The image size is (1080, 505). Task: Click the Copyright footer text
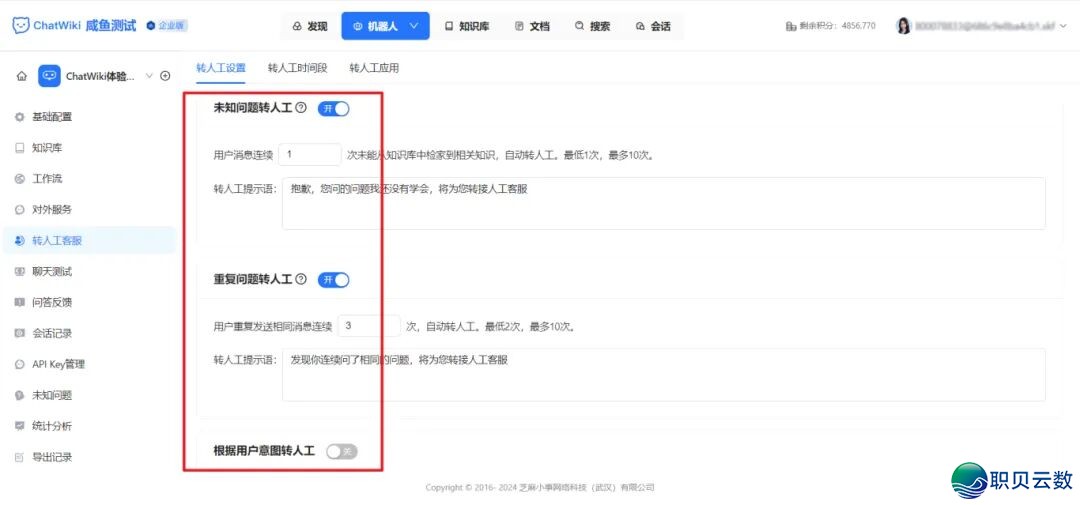540,487
